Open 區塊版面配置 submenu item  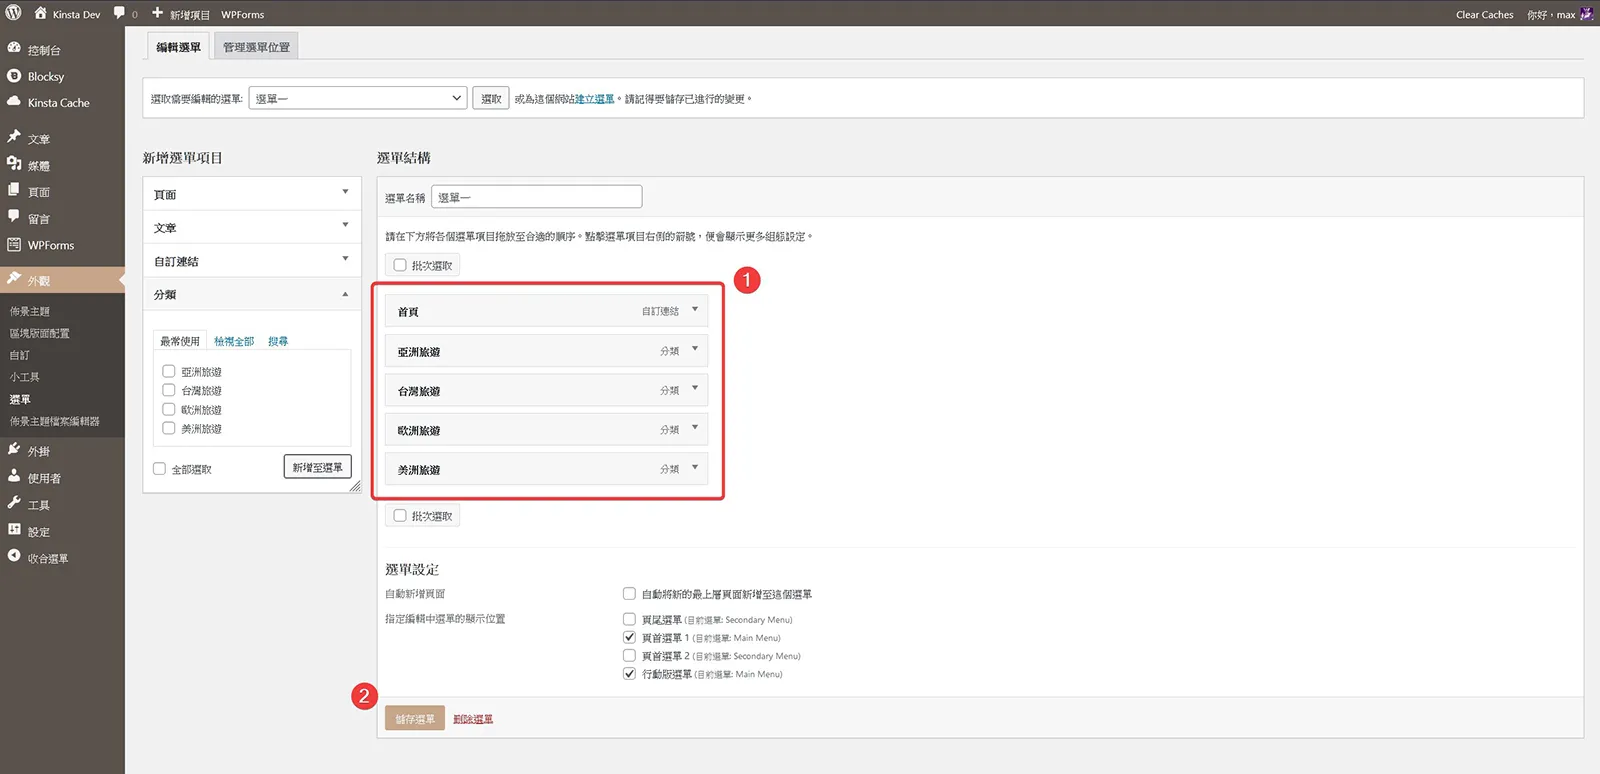tap(40, 333)
